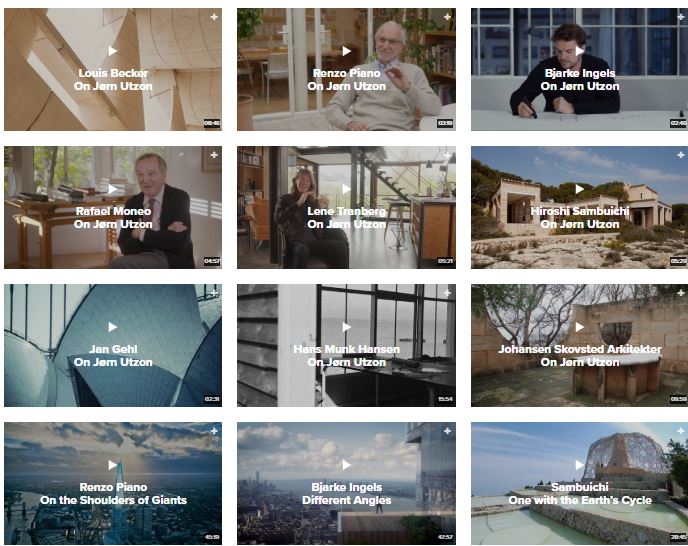Play the Louis Becker On Jørn Utzon video
Screen dimensions: 688x546
(113, 51)
